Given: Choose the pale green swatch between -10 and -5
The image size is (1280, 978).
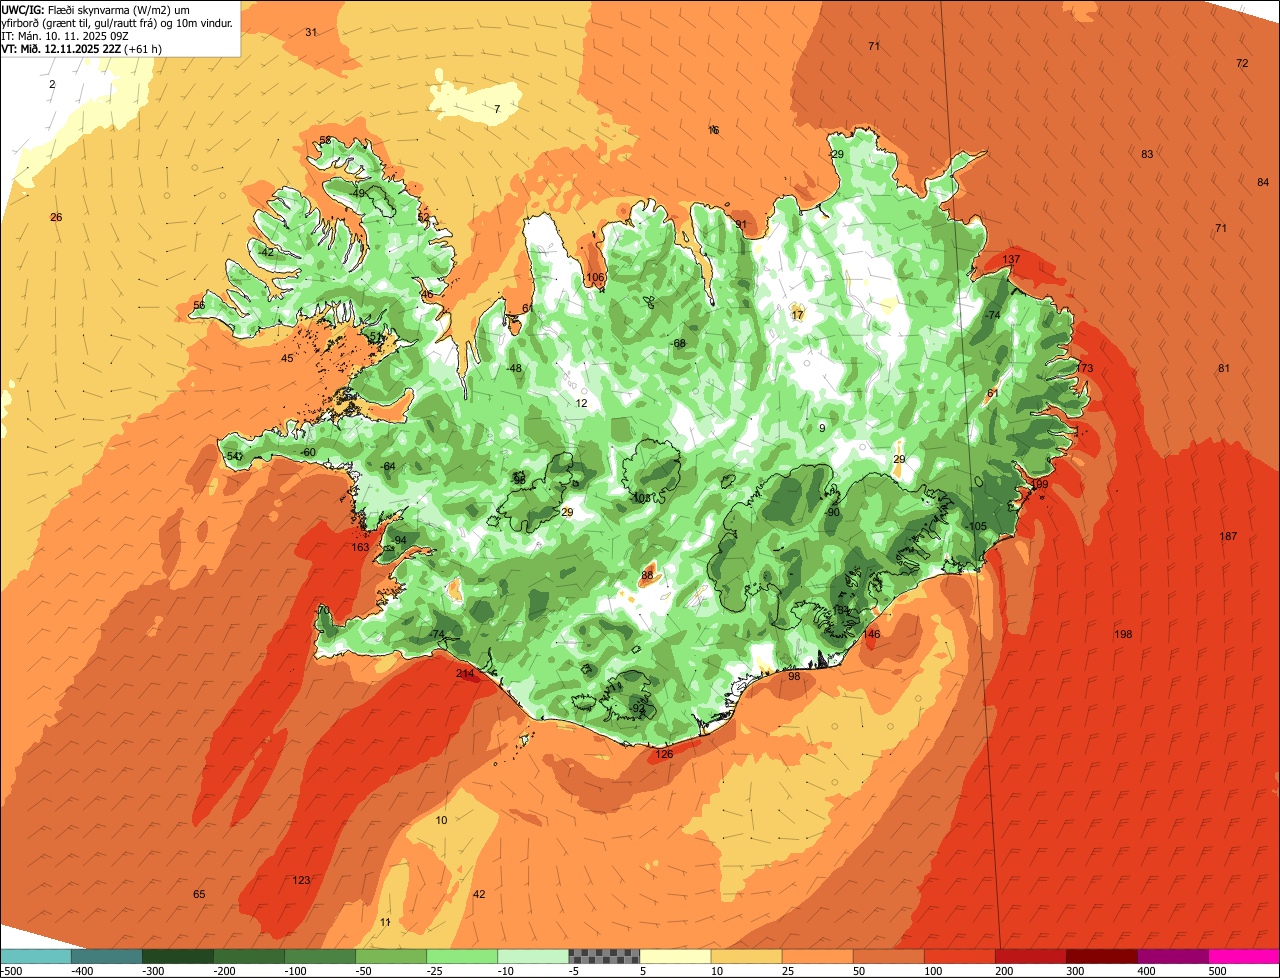Looking at the screenshot, I should click(533, 956).
